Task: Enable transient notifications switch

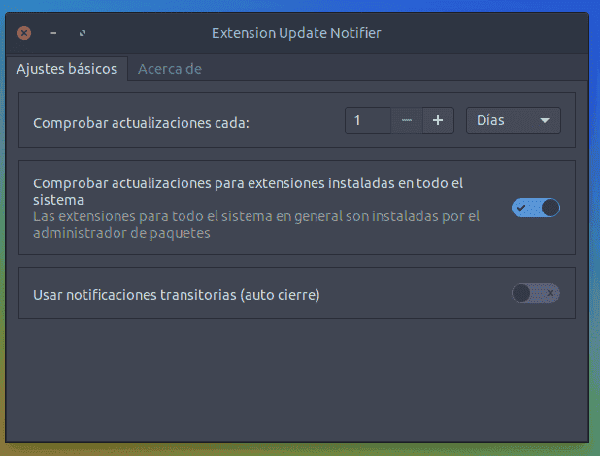Action: (x=536, y=293)
